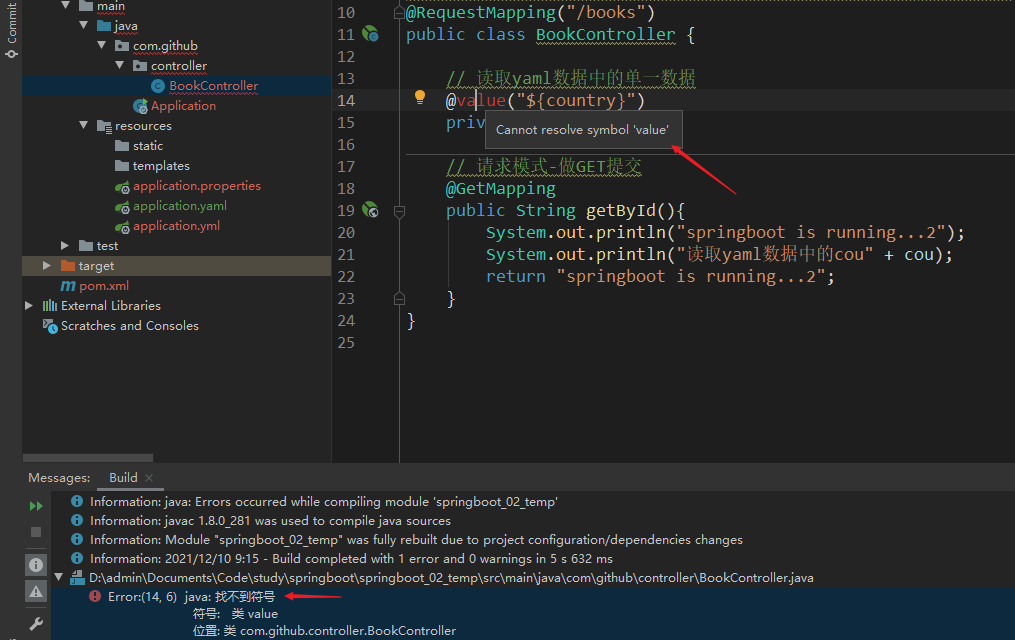Open application.yml file

click(x=176, y=226)
